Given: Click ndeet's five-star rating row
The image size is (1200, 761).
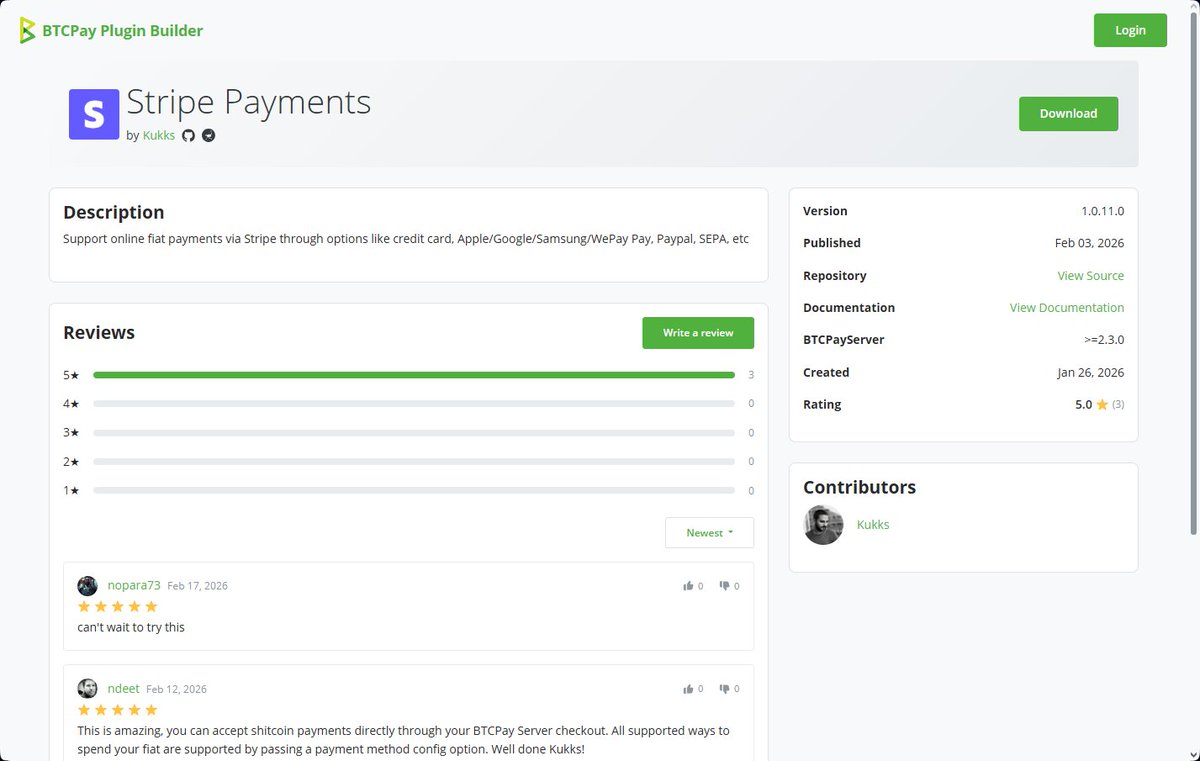Looking at the screenshot, I should click(118, 710).
